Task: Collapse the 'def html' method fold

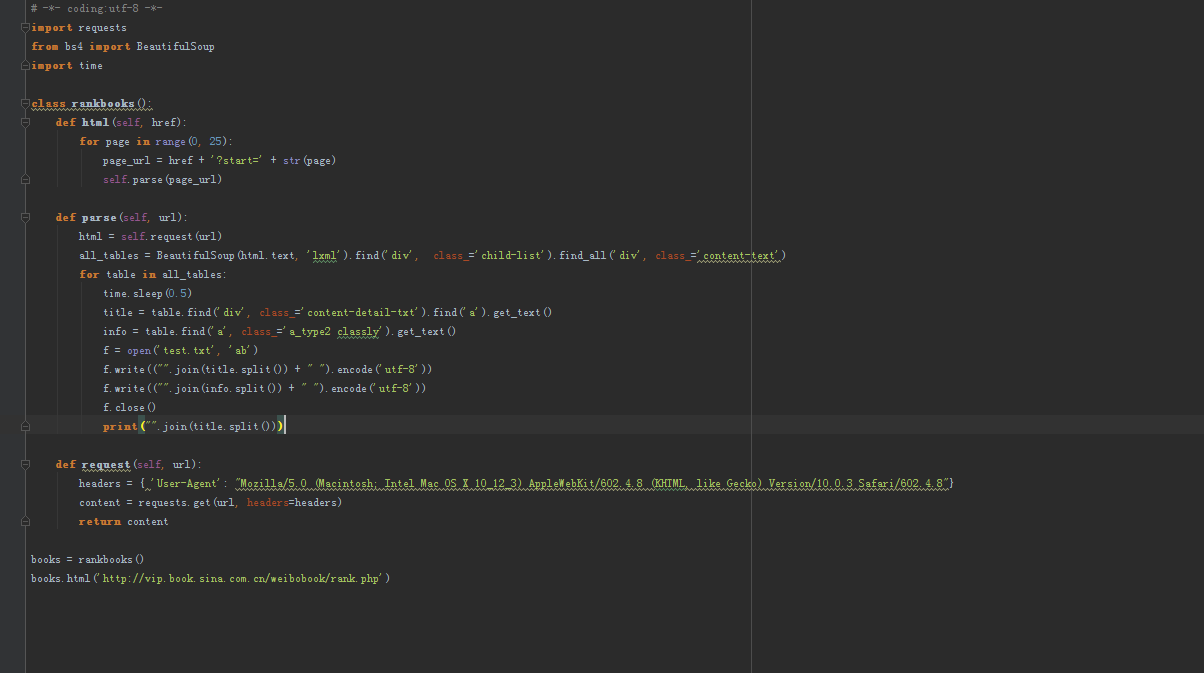Action: click(x=26, y=122)
